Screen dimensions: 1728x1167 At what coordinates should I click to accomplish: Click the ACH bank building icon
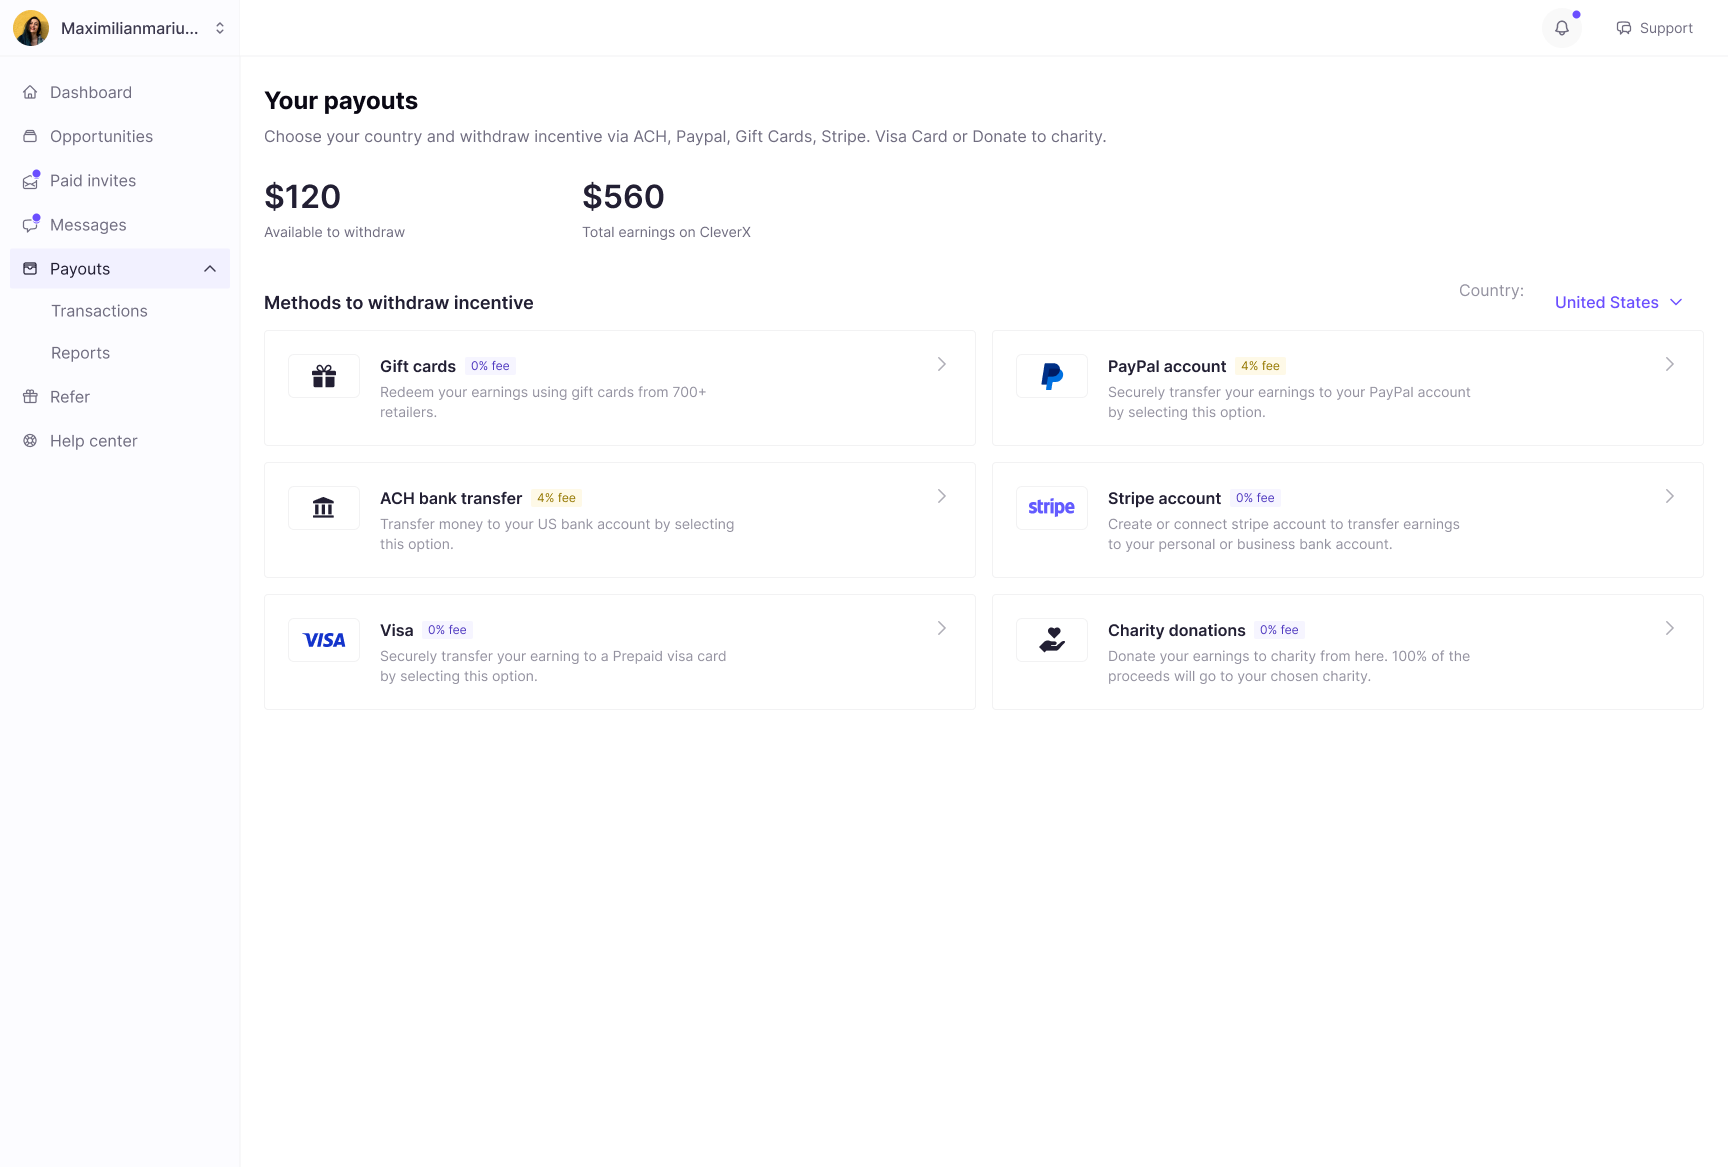pyautogui.click(x=324, y=508)
